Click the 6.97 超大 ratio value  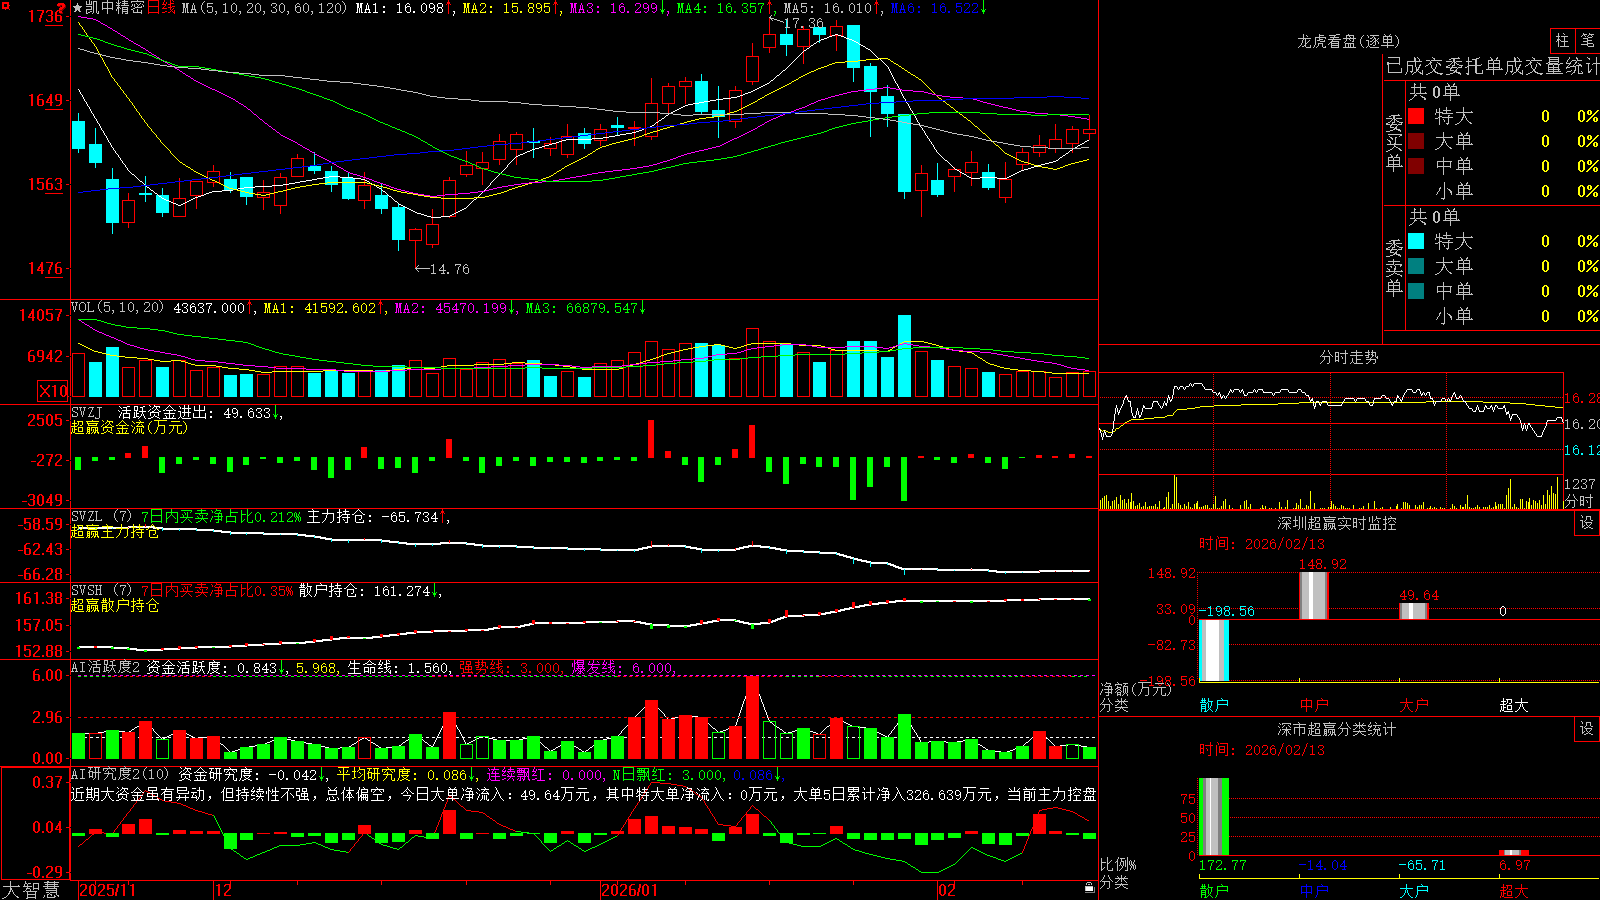[1514, 865]
